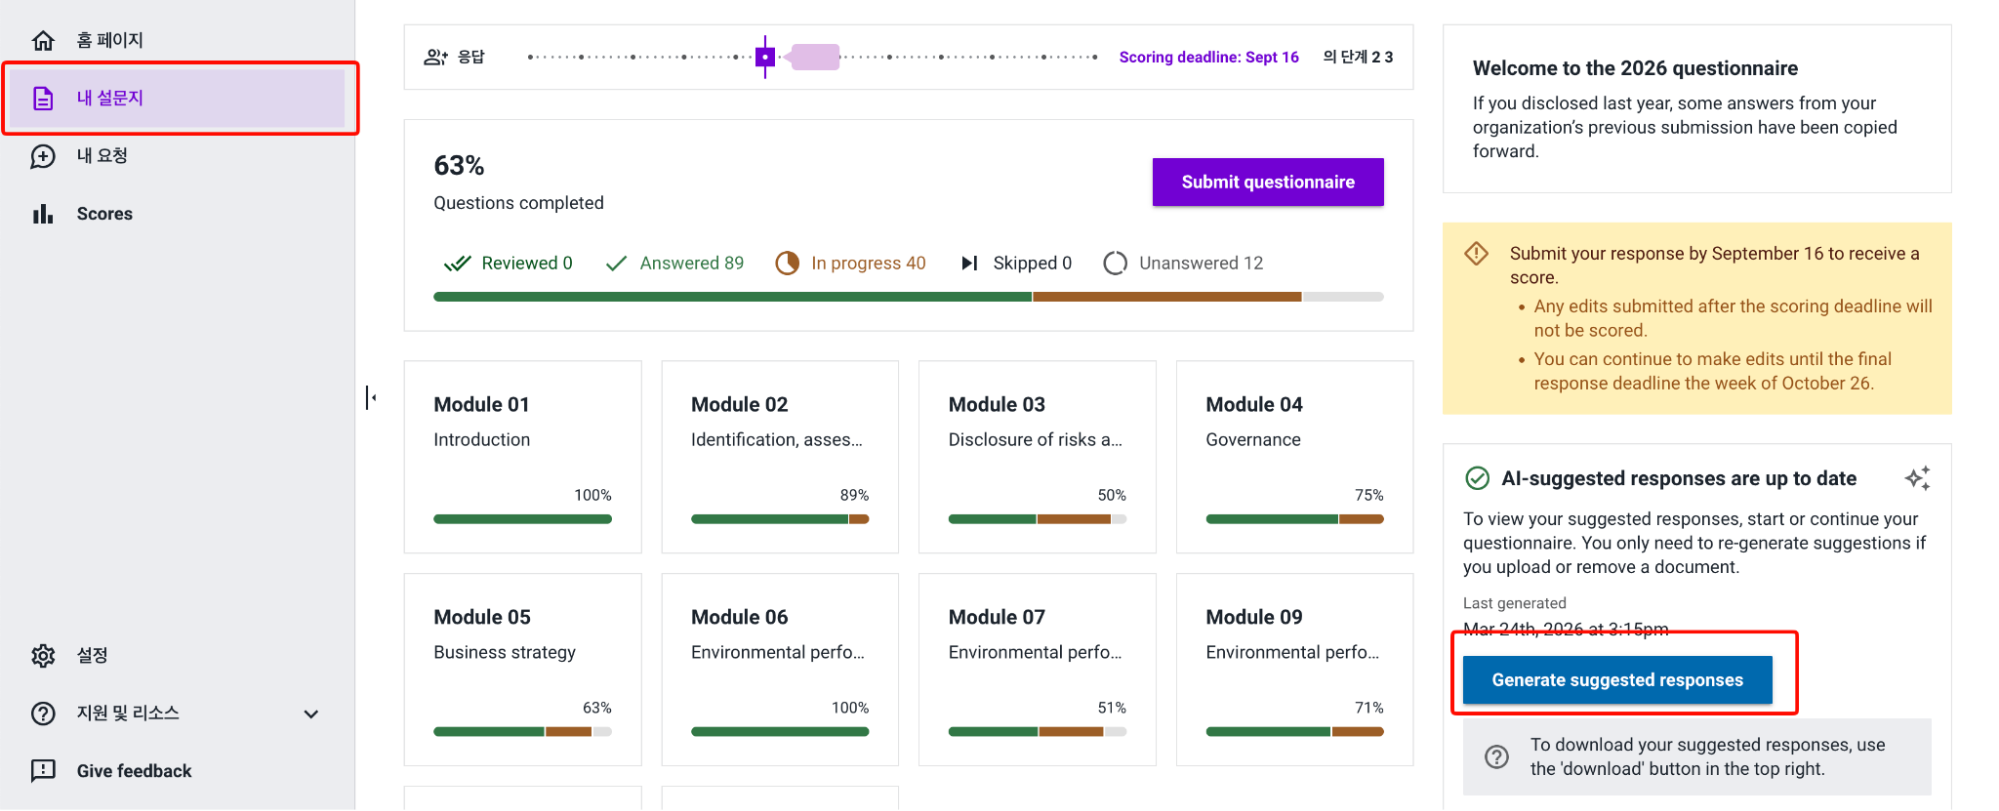Click the Submit questionnaire button
1999x811 pixels.
(x=1268, y=182)
